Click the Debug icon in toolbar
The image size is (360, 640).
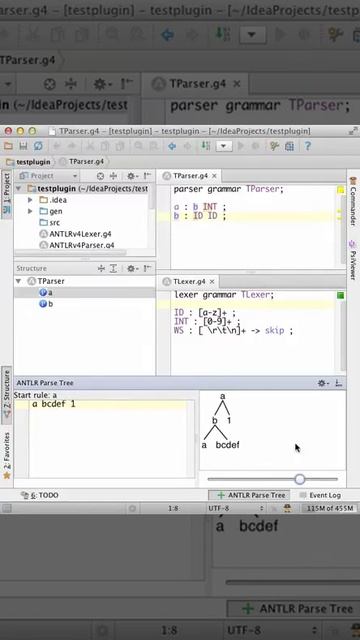[x=256, y=146]
